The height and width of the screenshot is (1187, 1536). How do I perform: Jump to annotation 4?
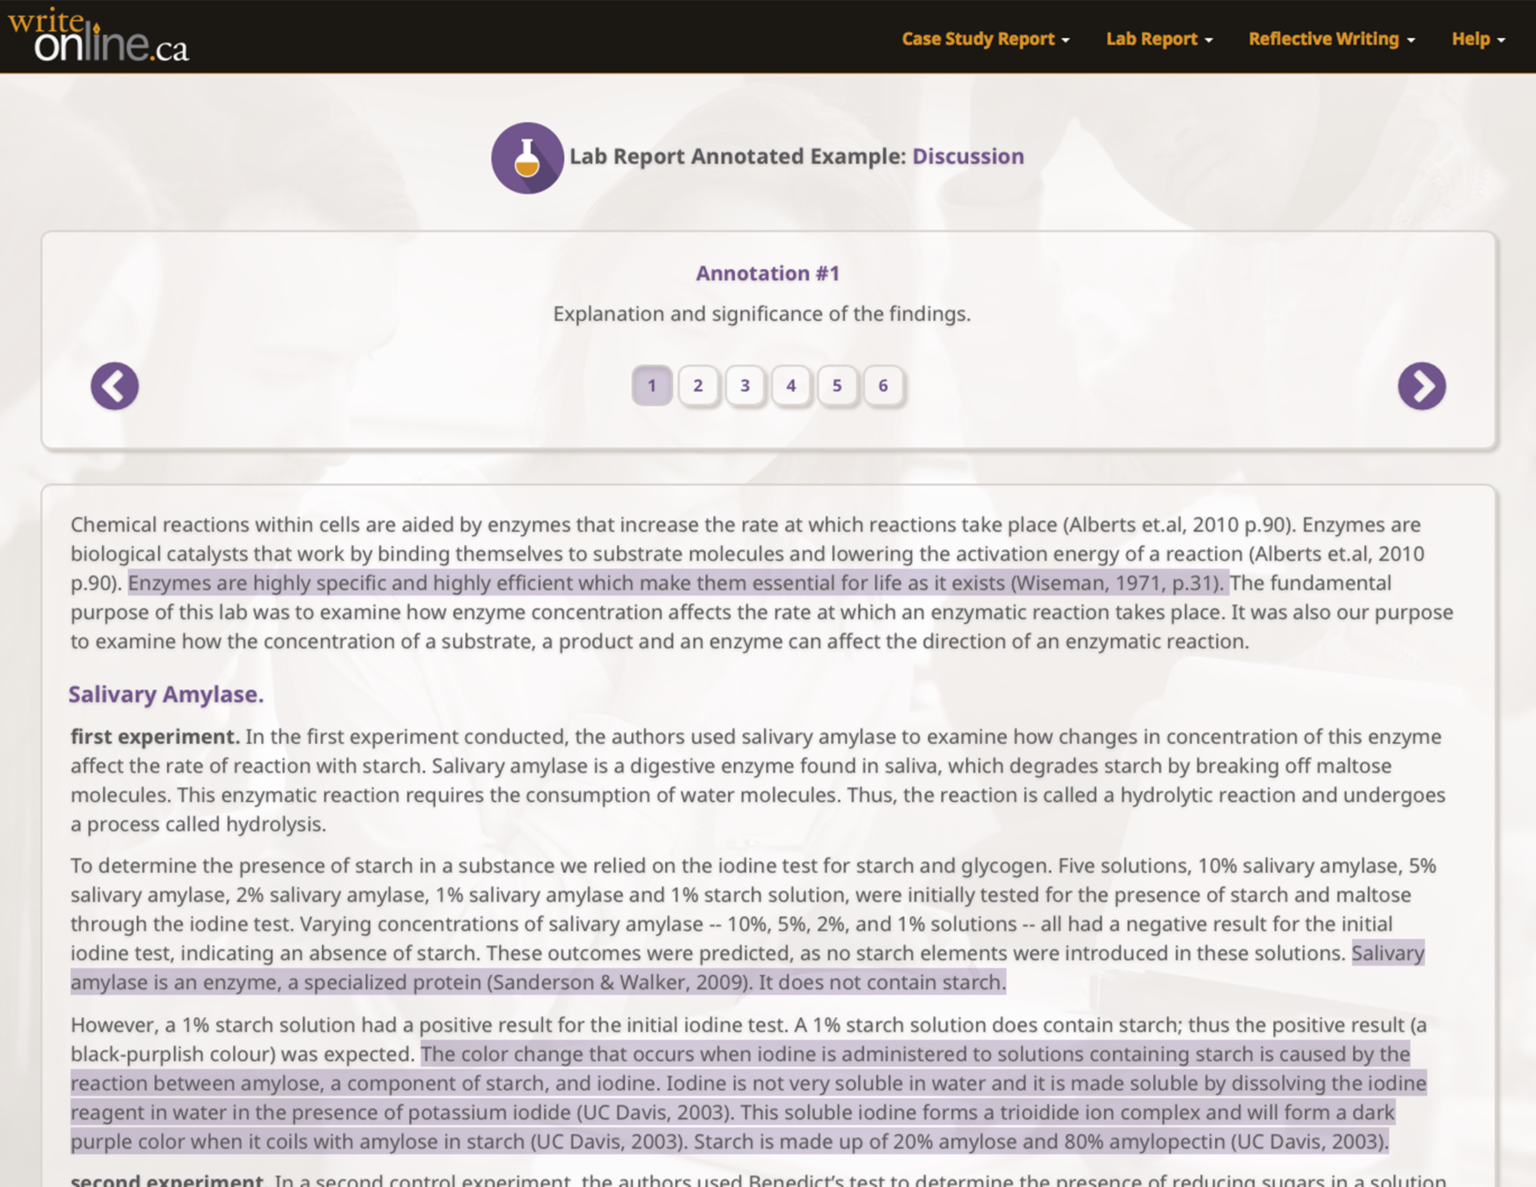pos(791,386)
